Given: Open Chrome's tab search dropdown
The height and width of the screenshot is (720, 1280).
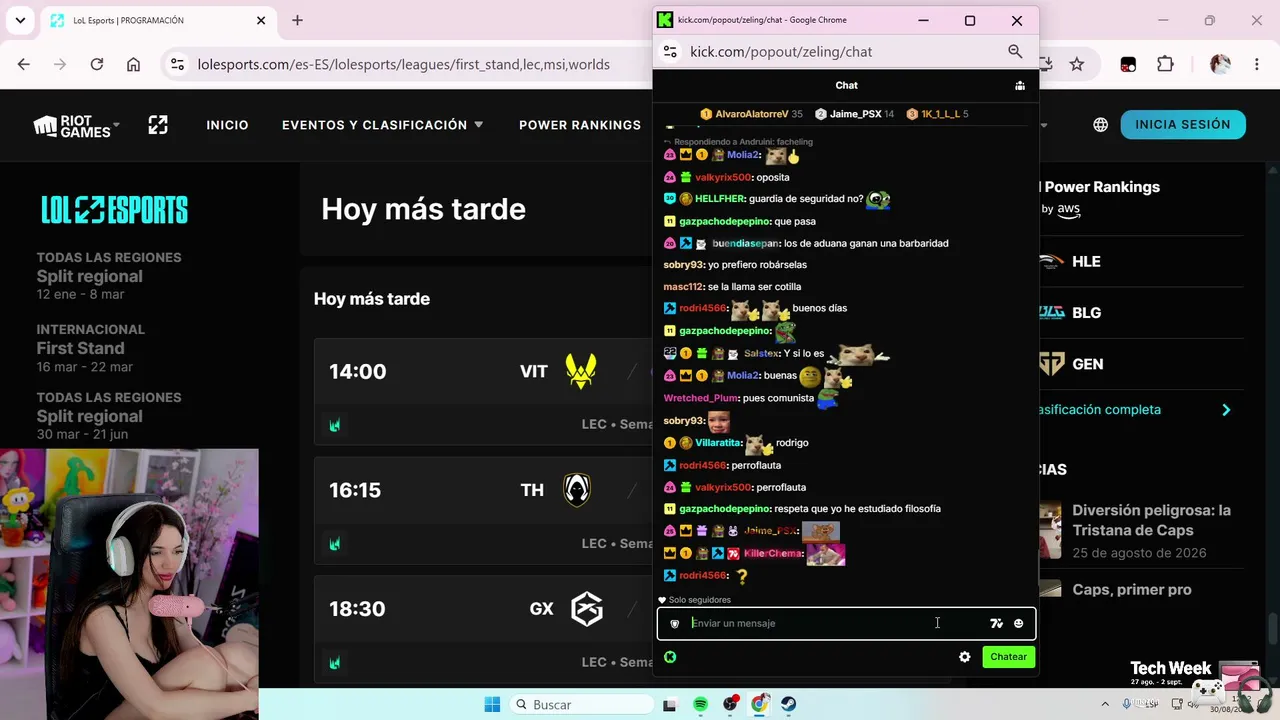Looking at the screenshot, I should 20,20.
